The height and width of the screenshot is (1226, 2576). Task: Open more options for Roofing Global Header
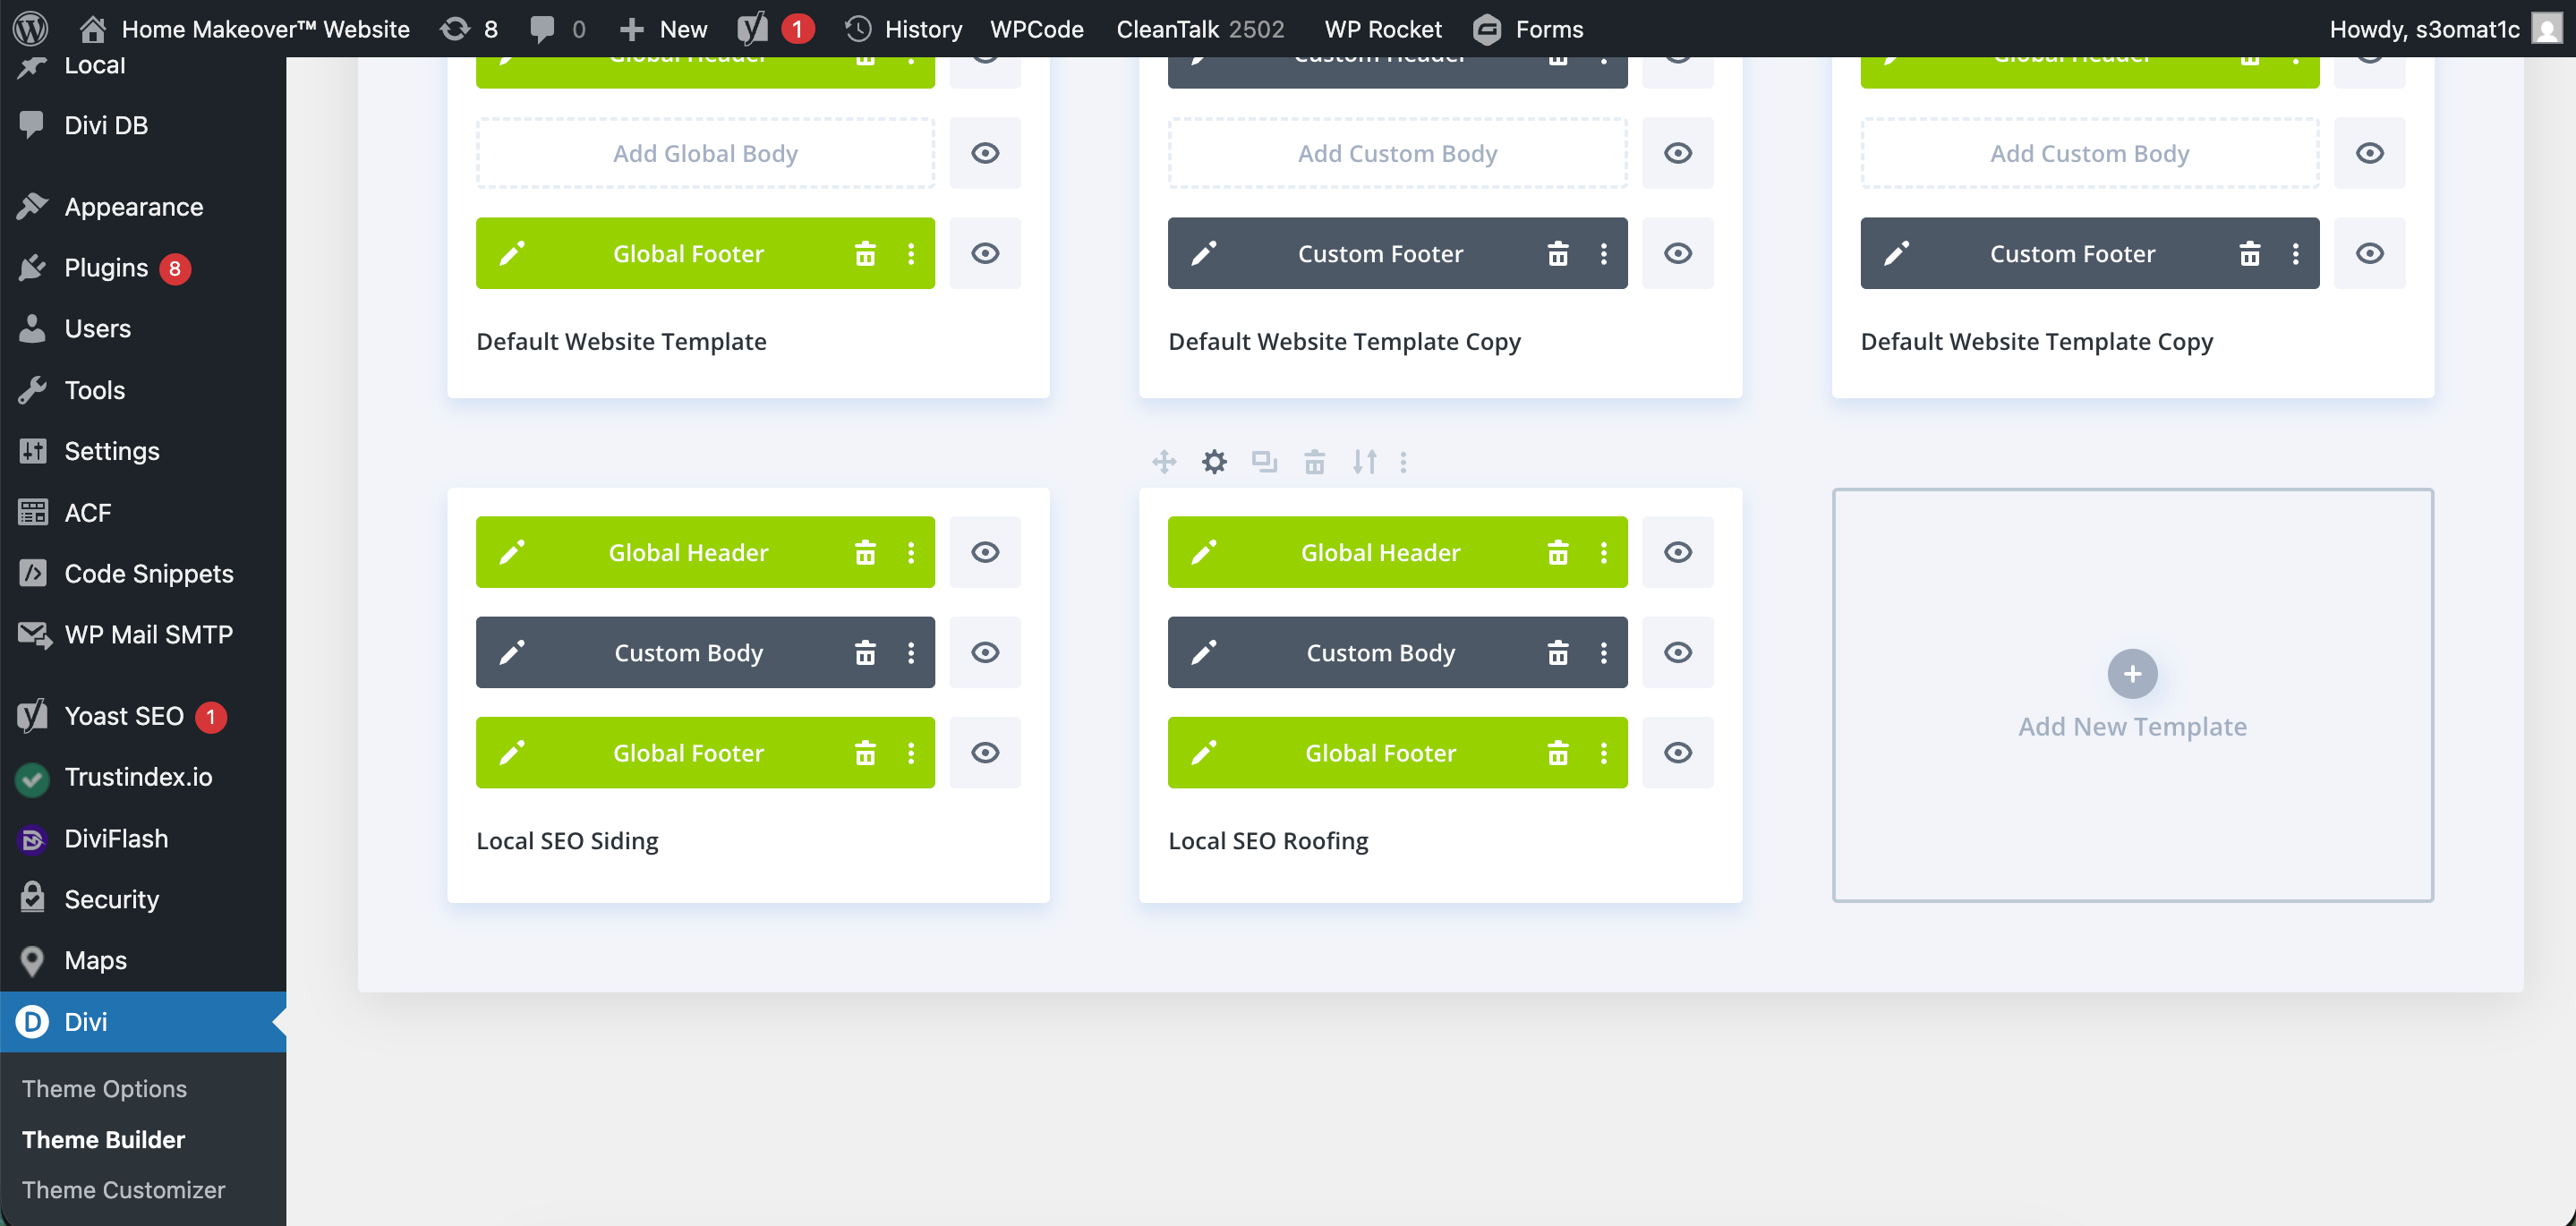[1604, 552]
